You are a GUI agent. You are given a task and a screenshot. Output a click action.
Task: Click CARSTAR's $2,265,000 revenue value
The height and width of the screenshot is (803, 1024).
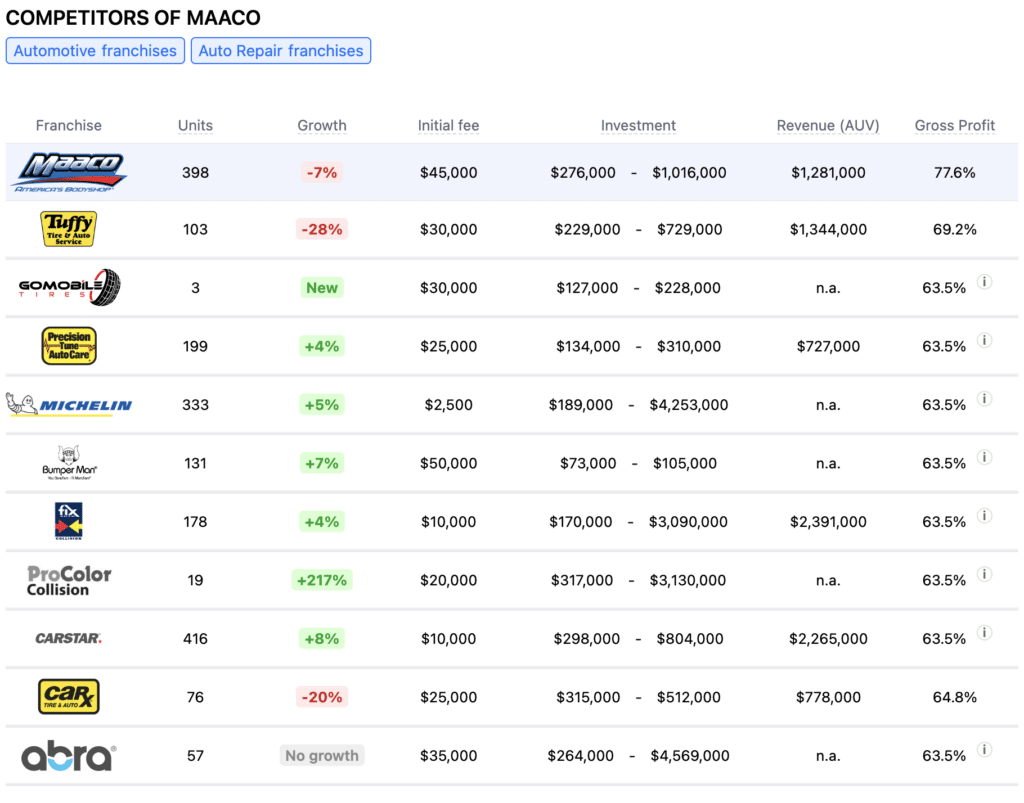coord(828,638)
